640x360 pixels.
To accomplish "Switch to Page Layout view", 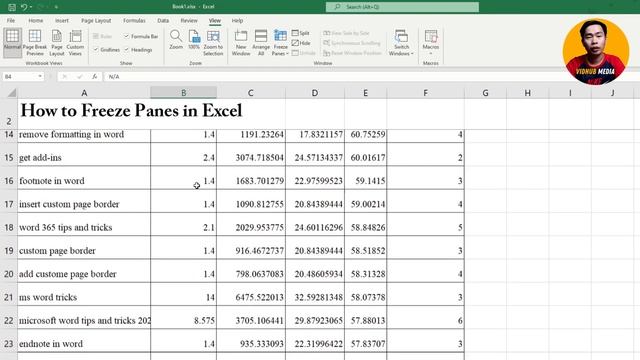I will point(57,42).
